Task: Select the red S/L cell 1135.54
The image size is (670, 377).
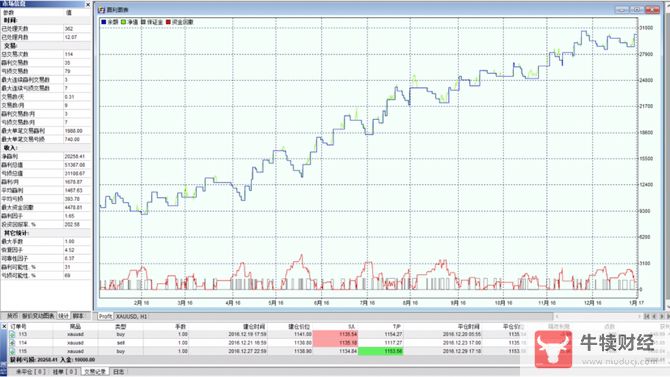Action: [335, 334]
